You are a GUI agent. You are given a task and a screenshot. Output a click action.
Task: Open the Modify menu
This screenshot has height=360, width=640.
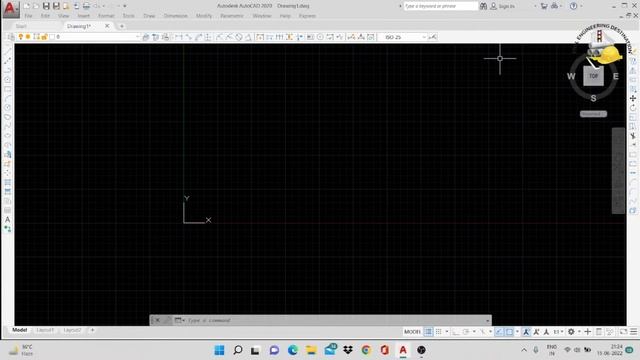(204, 16)
